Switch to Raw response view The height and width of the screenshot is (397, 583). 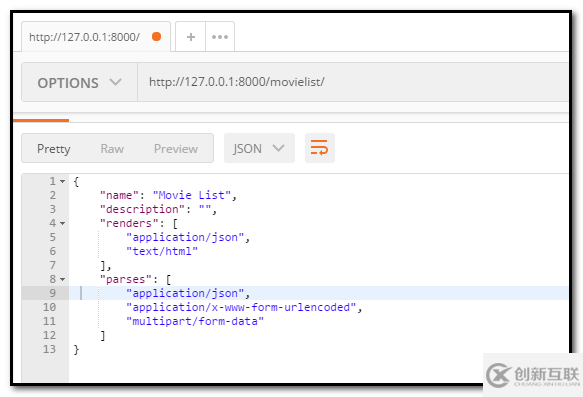pos(112,149)
